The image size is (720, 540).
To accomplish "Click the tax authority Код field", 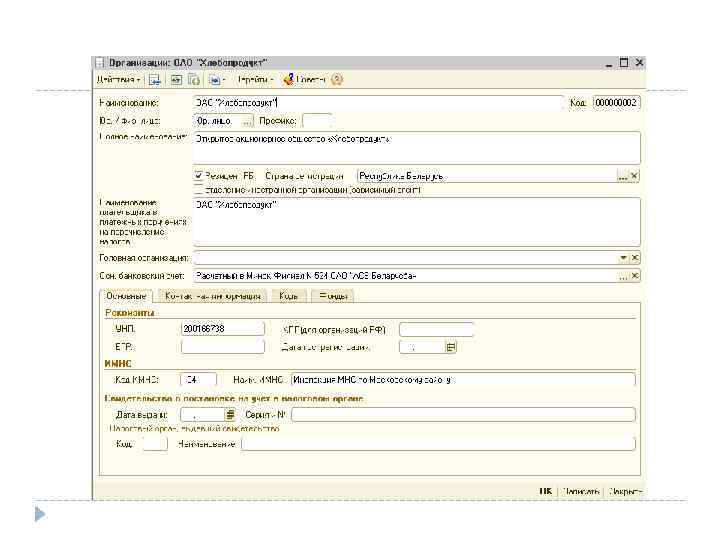I will coord(155,444).
